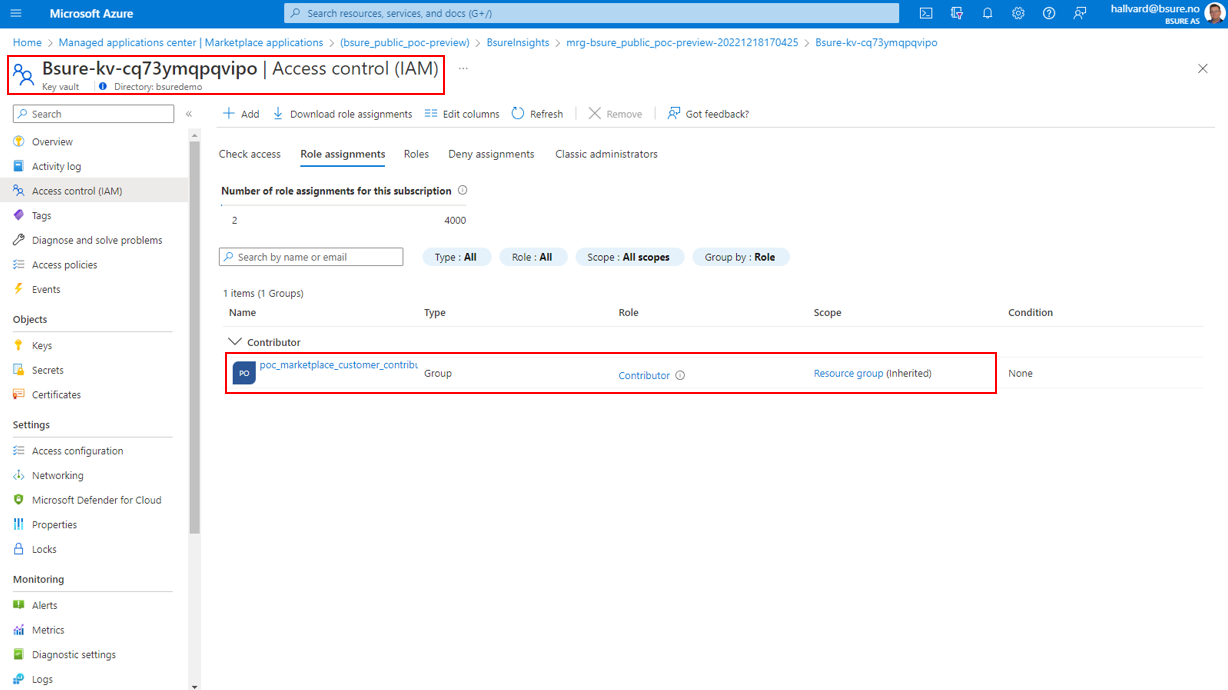Image resolution: width=1228 pixels, height=690 pixels.
Task: Click the Search by name or email field
Action: point(311,257)
